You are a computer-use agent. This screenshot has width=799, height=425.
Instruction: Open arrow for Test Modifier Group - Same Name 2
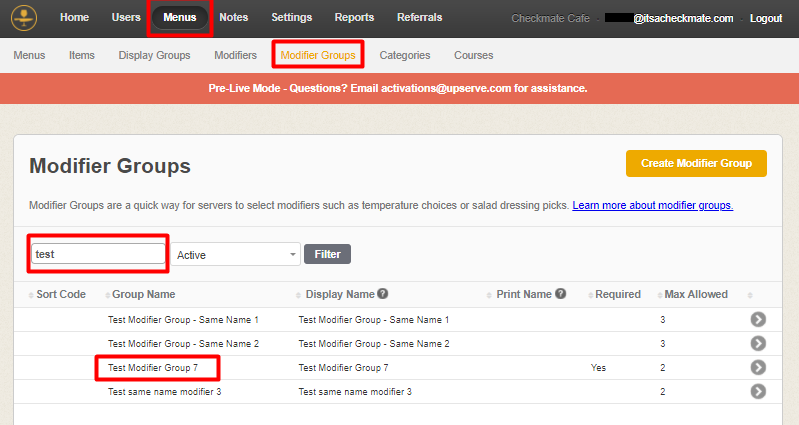(757, 343)
